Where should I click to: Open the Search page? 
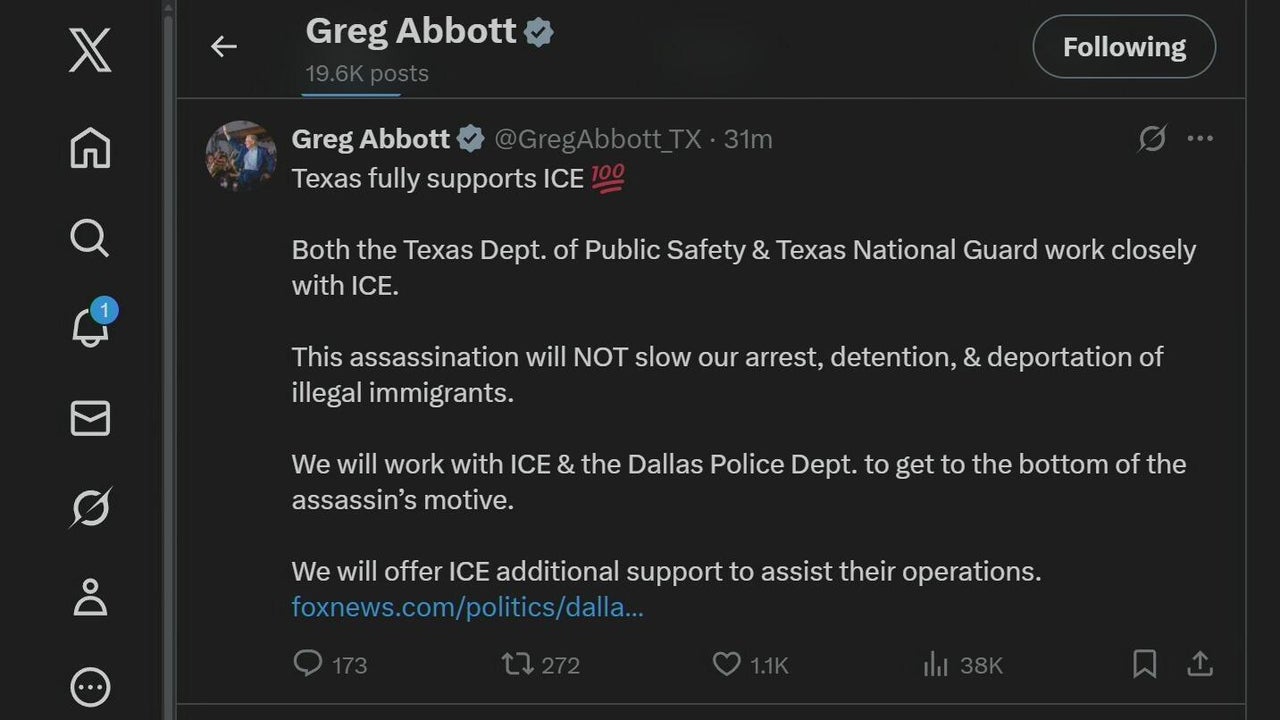[90, 238]
